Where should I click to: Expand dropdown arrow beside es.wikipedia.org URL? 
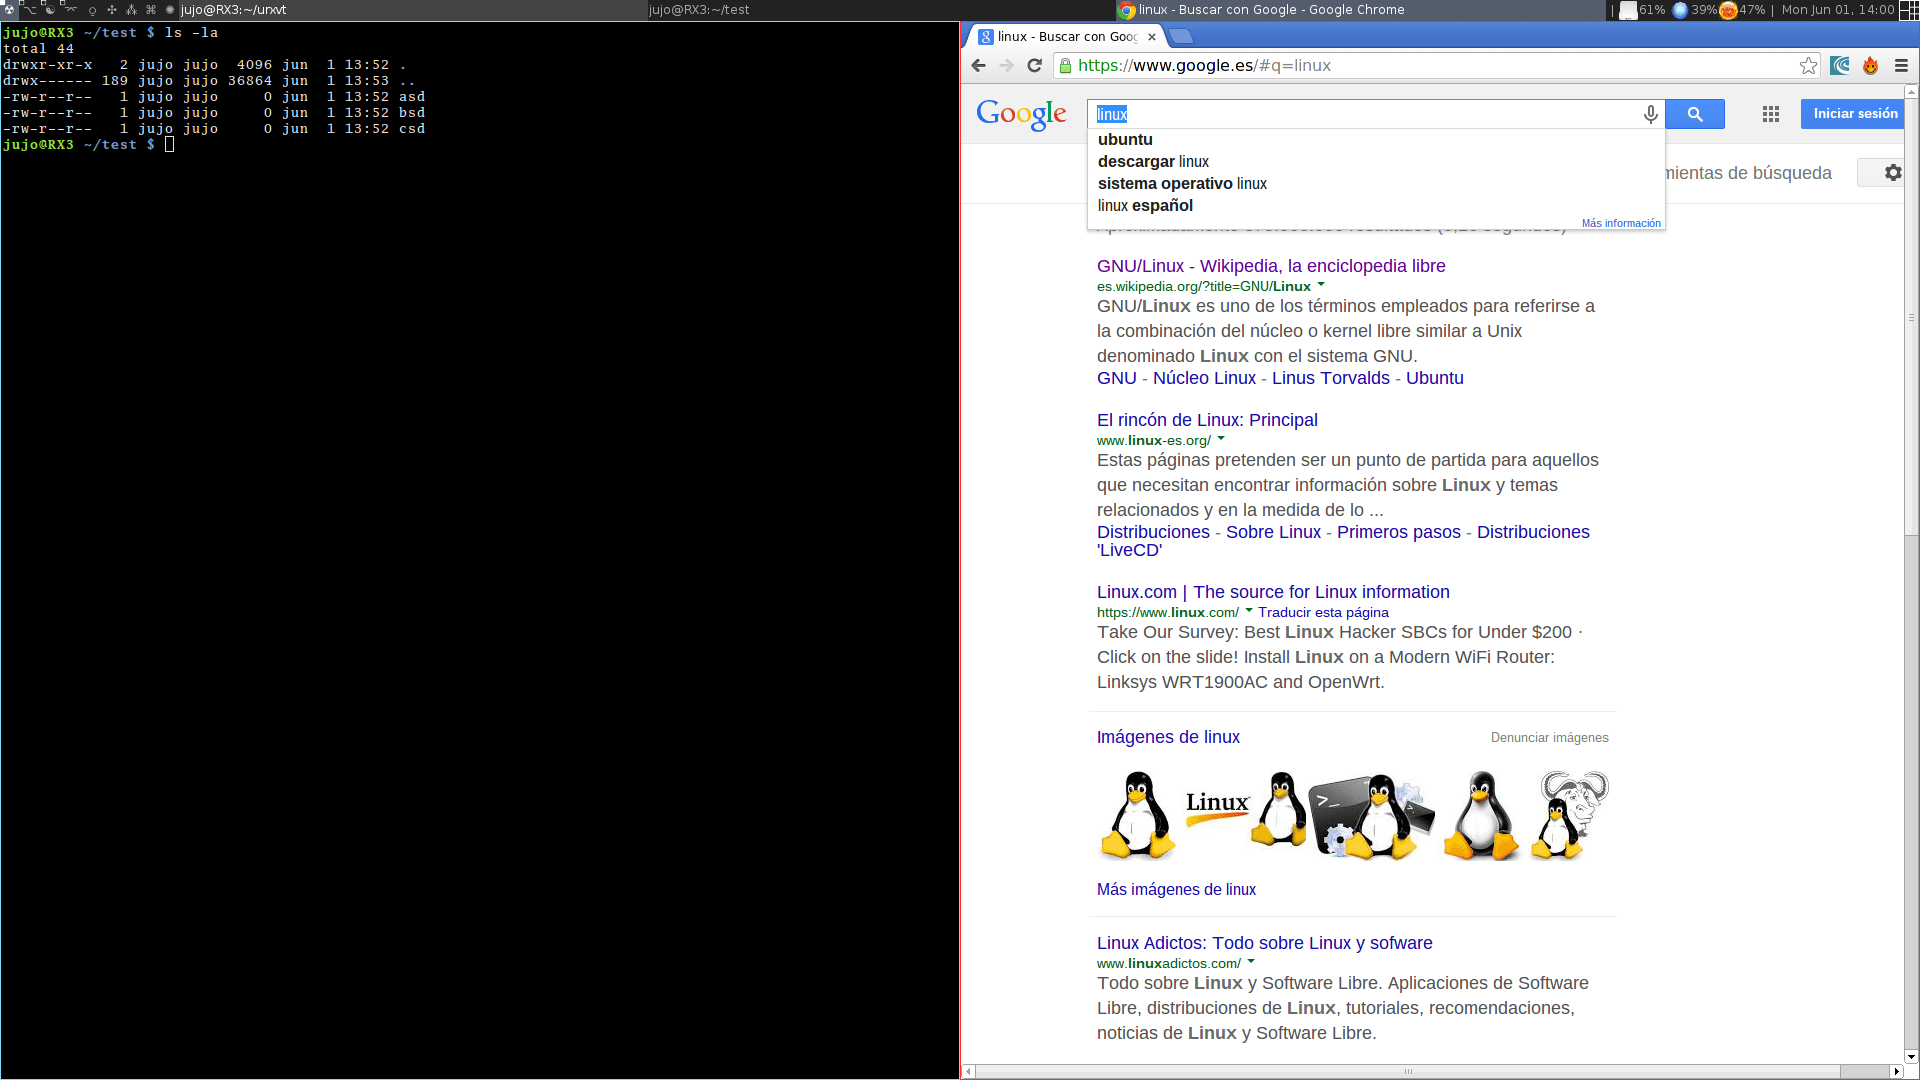coord(1321,285)
